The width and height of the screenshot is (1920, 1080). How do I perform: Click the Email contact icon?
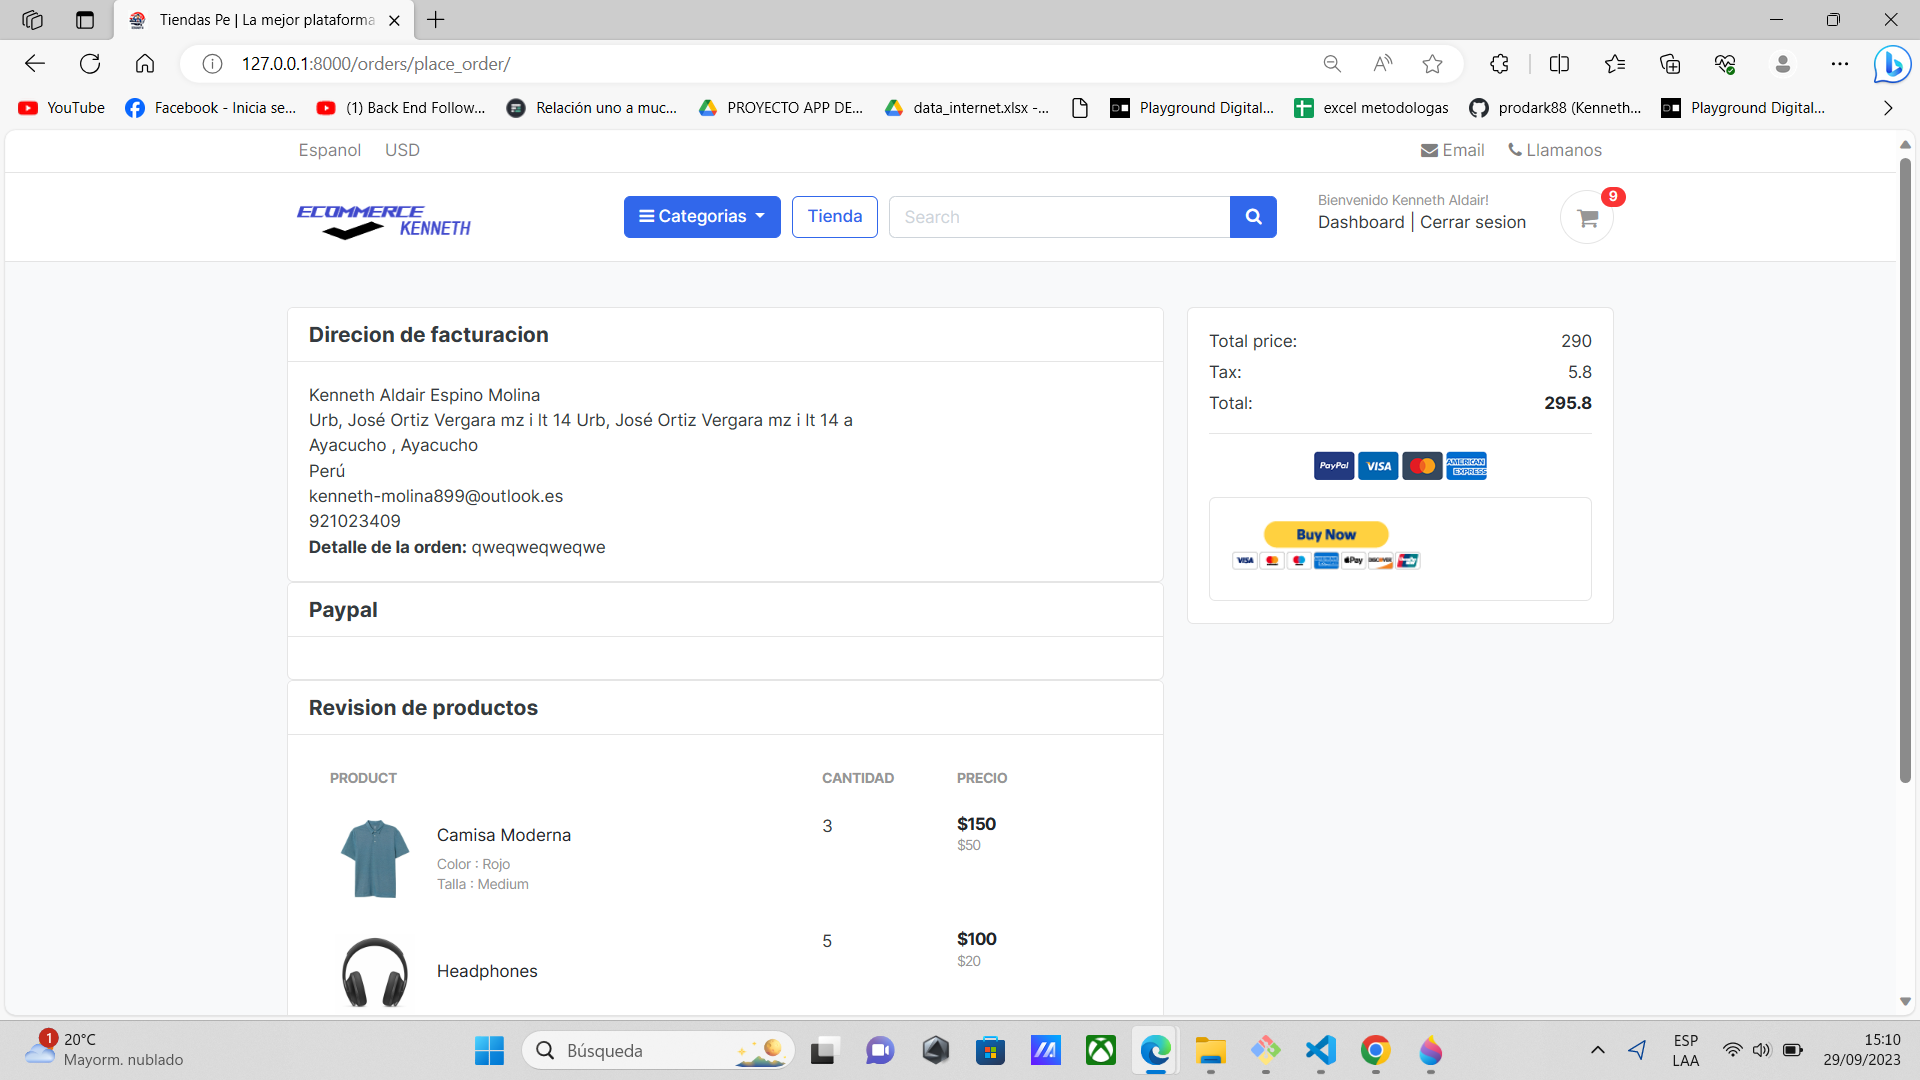[x=1430, y=150]
